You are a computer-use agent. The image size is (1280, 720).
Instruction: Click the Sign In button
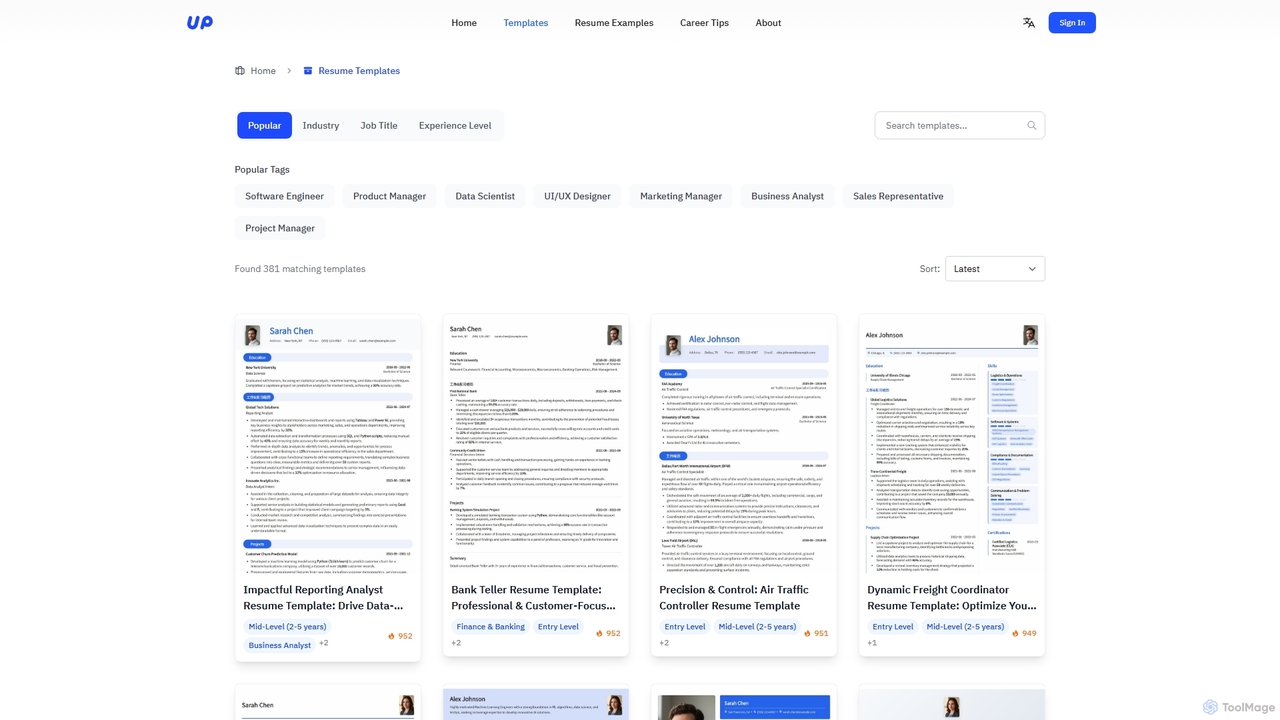point(1072,22)
